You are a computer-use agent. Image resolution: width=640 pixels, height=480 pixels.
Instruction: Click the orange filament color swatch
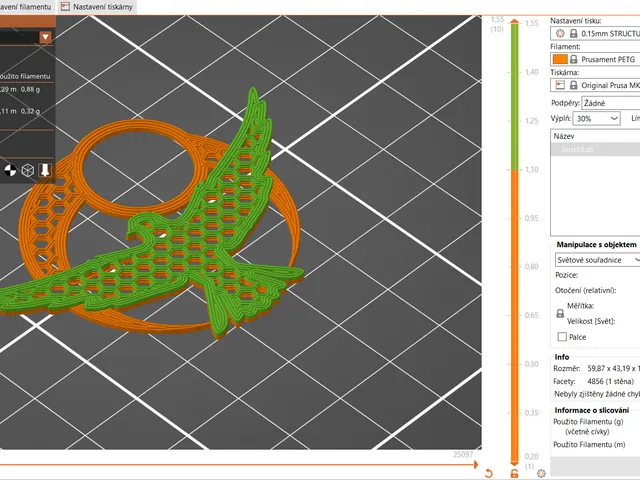pyautogui.click(x=560, y=59)
